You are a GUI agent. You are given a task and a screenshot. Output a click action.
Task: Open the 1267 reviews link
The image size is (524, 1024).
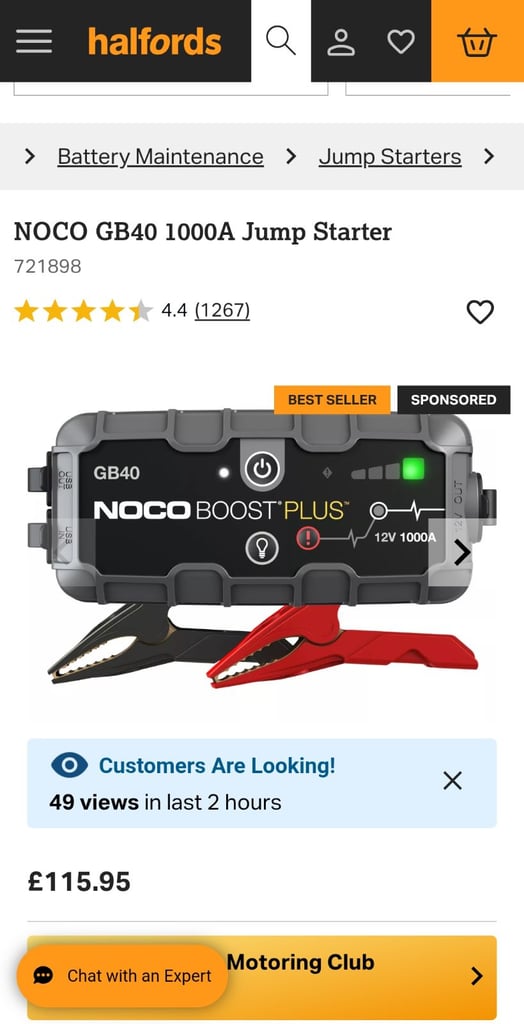point(222,310)
